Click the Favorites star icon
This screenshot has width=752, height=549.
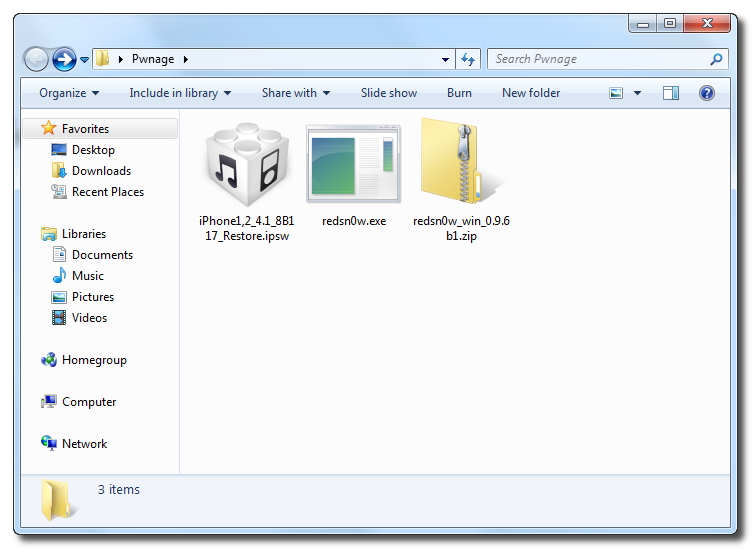point(48,128)
